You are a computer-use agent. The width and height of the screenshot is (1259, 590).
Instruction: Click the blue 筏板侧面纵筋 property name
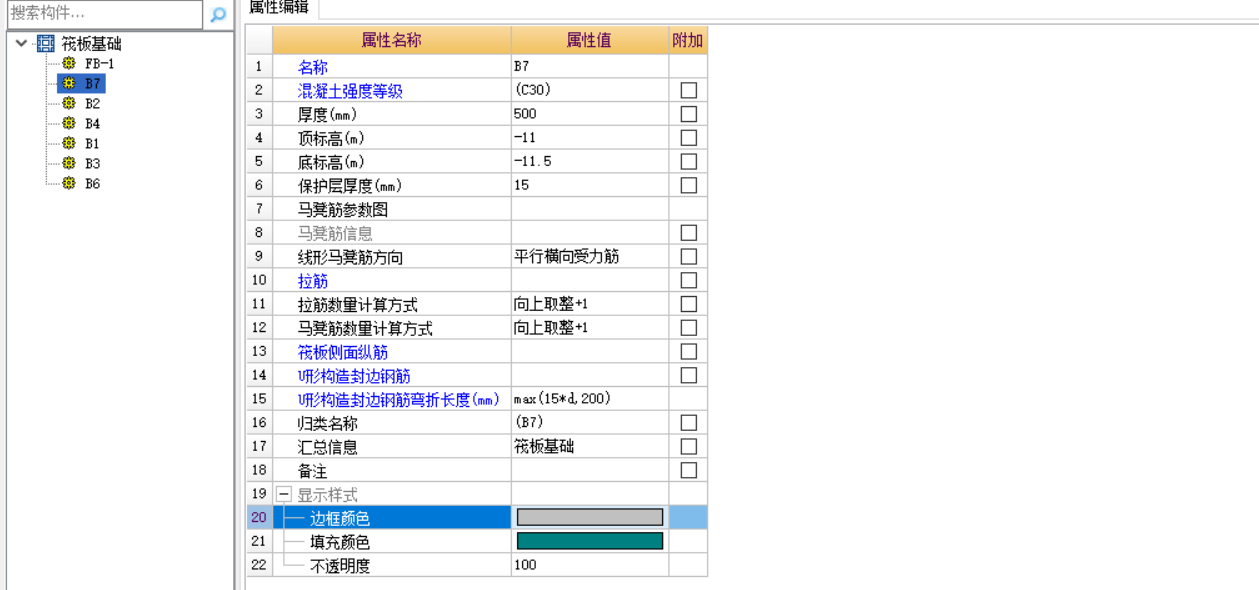click(343, 352)
